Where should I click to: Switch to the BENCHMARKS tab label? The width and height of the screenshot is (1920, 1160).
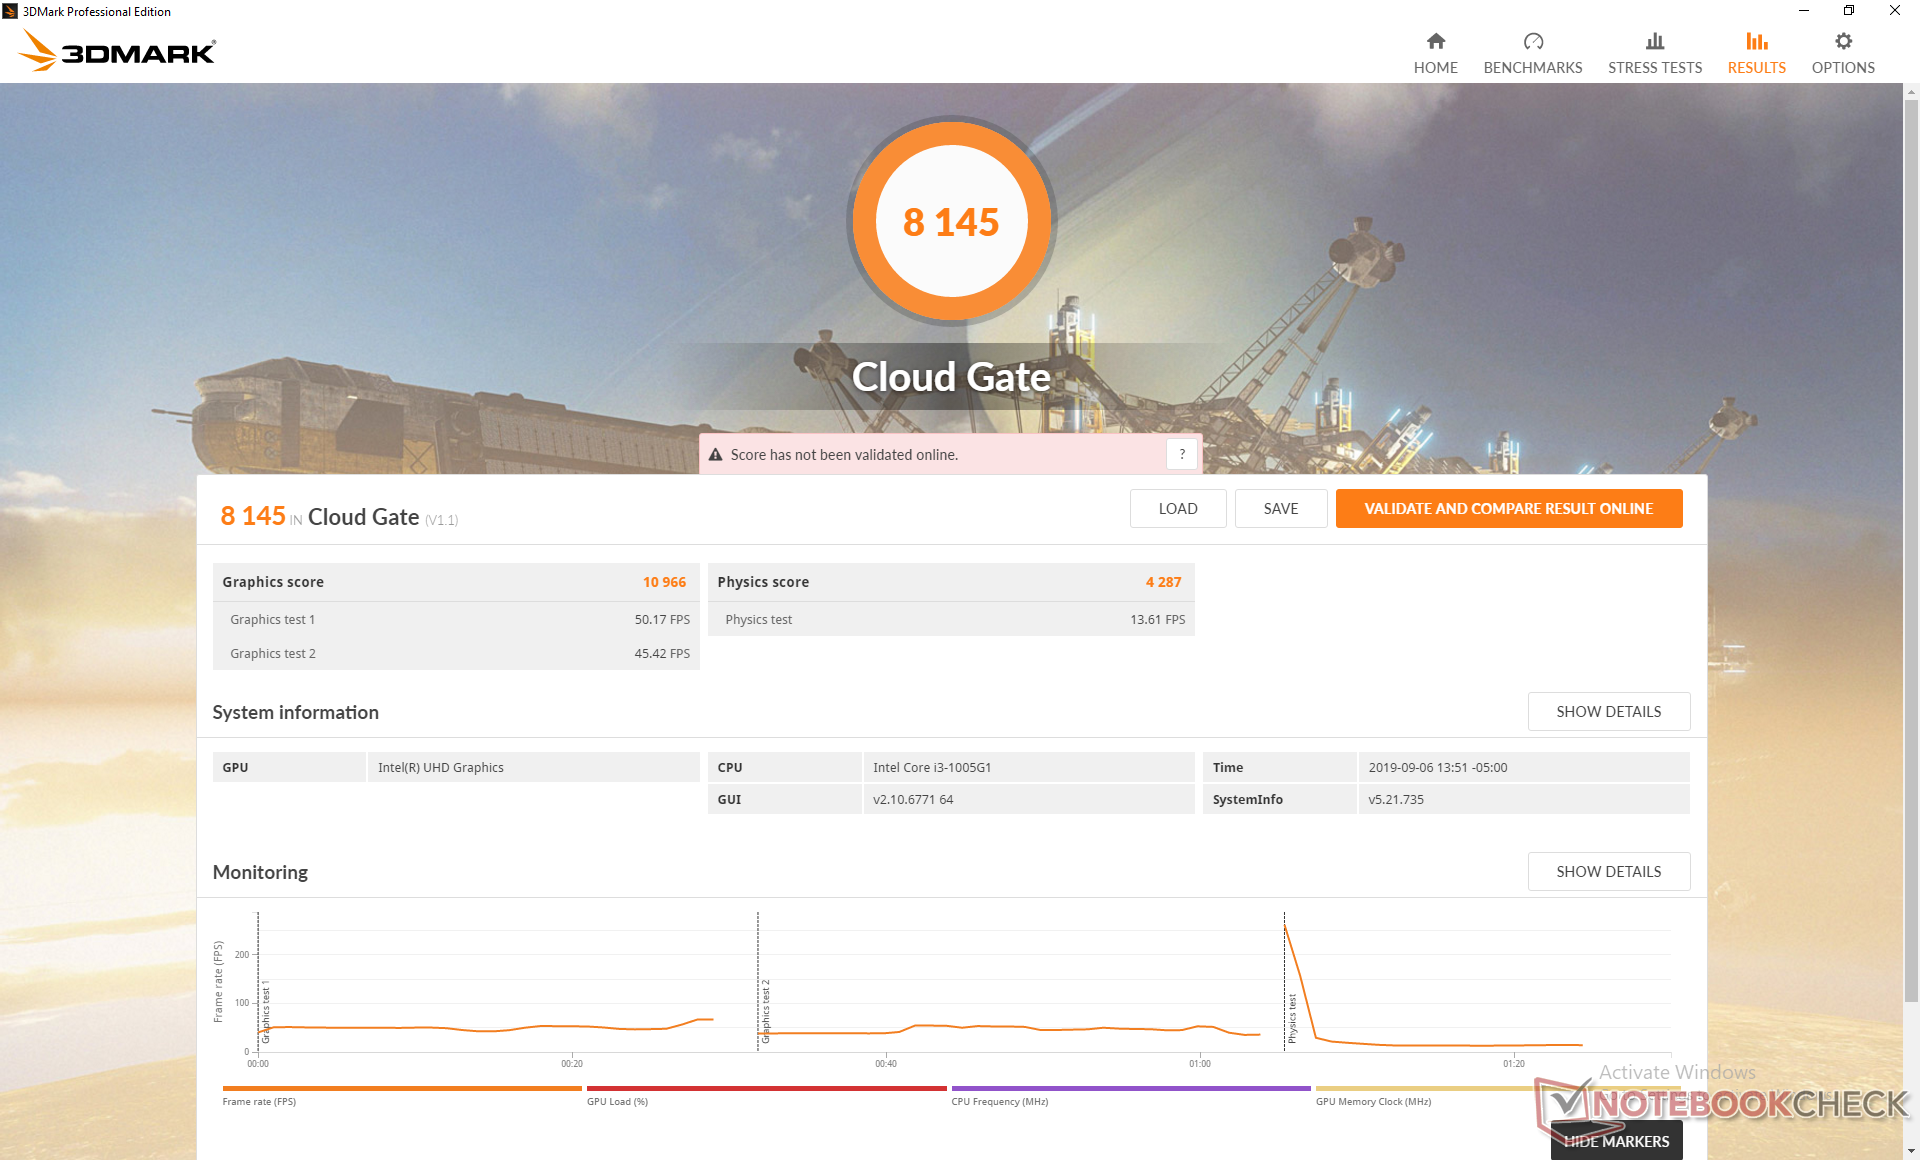click(1532, 68)
